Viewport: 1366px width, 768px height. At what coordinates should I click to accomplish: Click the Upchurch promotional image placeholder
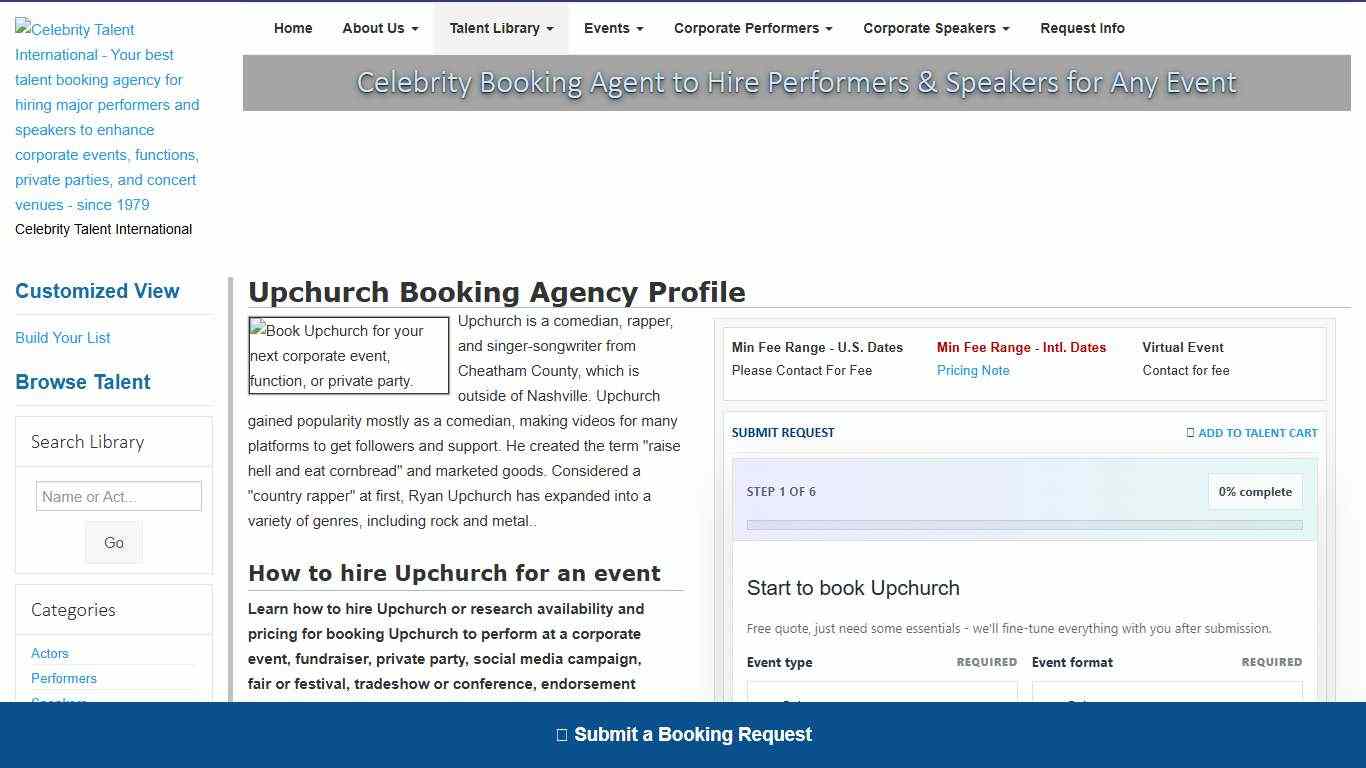coord(348,355)
